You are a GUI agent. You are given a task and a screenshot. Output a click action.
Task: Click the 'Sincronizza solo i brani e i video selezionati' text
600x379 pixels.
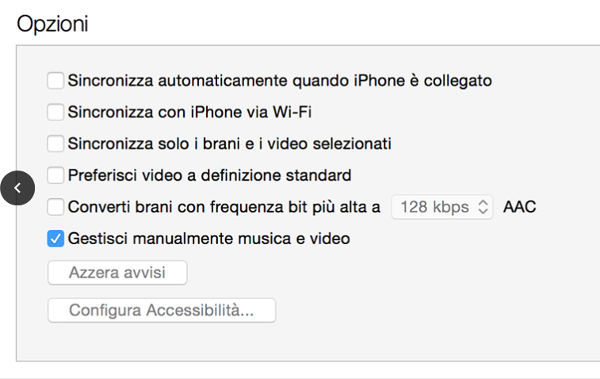230,144
